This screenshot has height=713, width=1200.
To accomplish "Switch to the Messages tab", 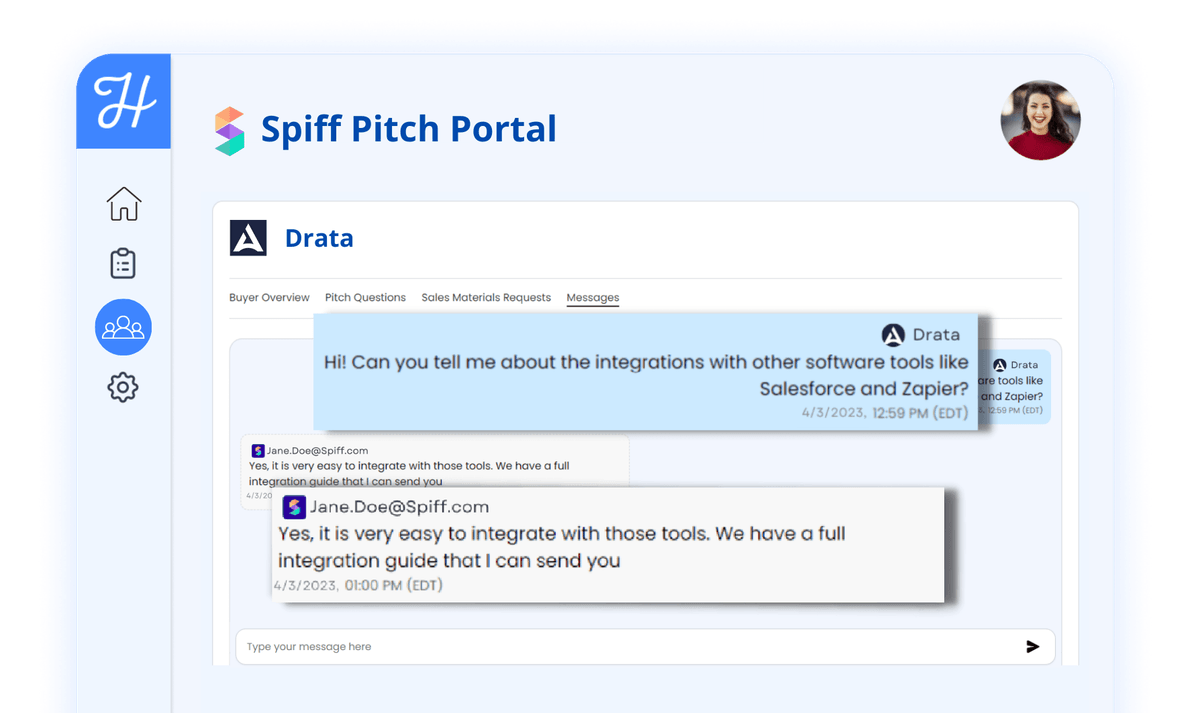I will pyautogui.click(x=592, y=297).
